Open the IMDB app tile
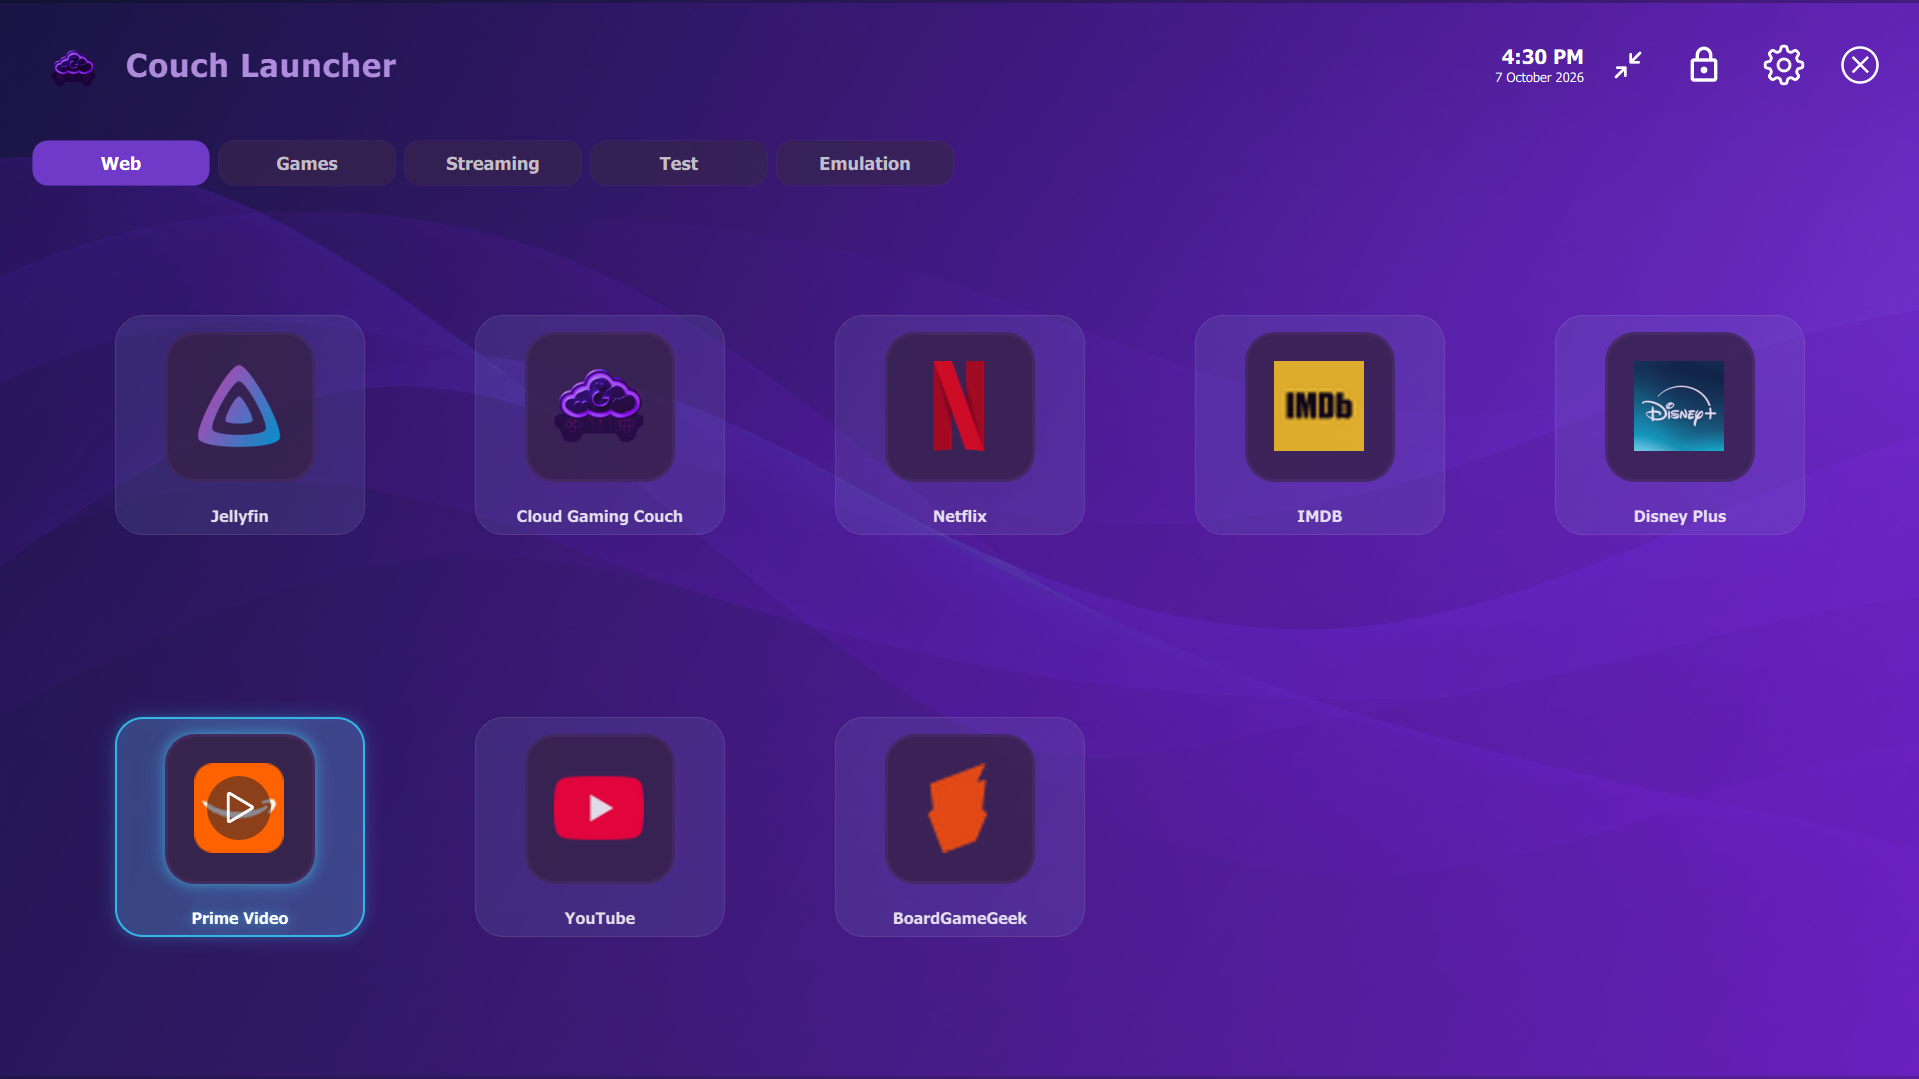The height and width of the screenshot is (1079, 1919). 1319,424
